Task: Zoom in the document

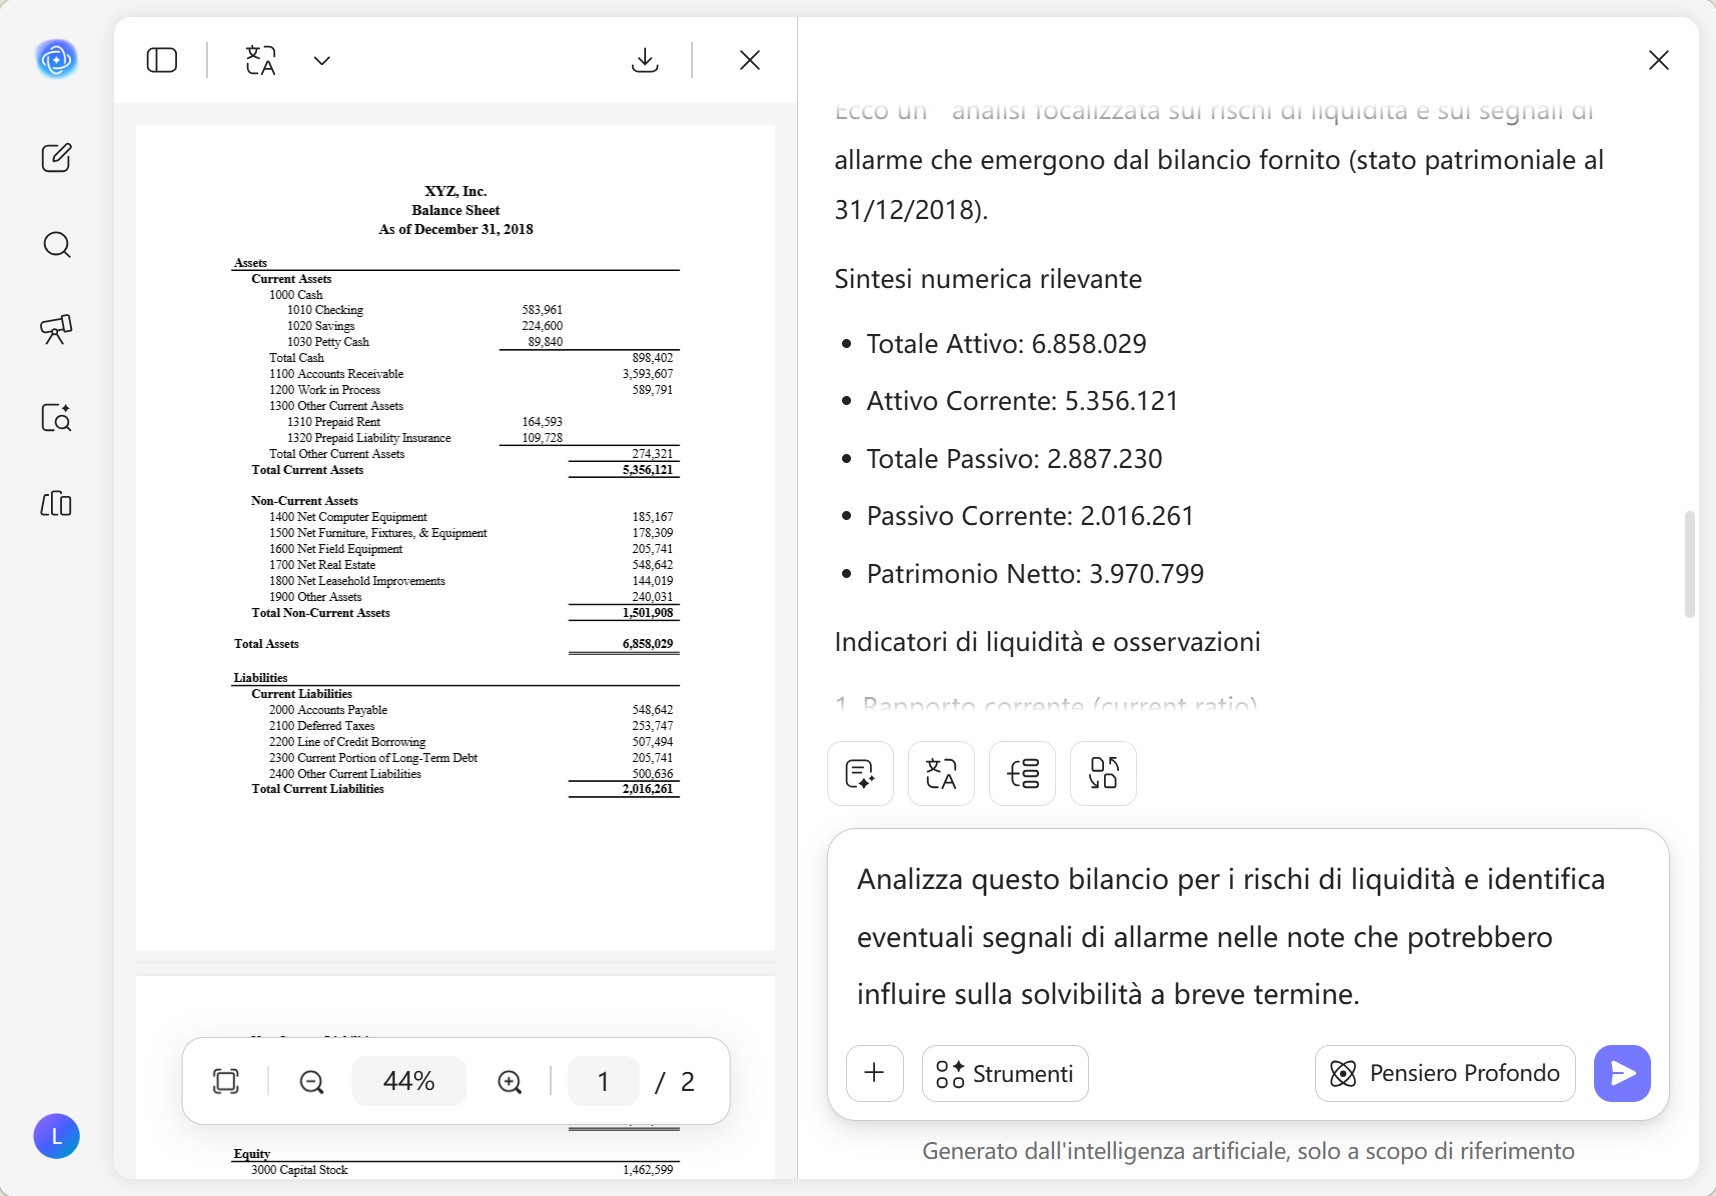Action: pos(510,1081)
